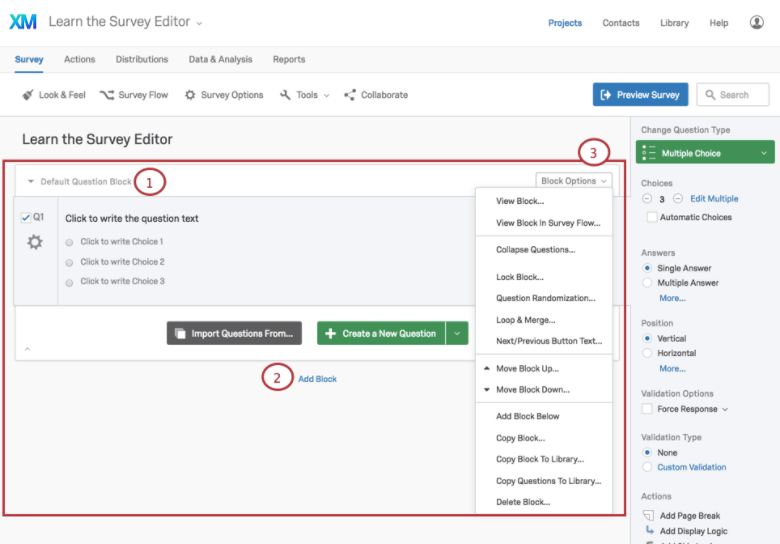Switch to the Data & Analysis tab

220,59
